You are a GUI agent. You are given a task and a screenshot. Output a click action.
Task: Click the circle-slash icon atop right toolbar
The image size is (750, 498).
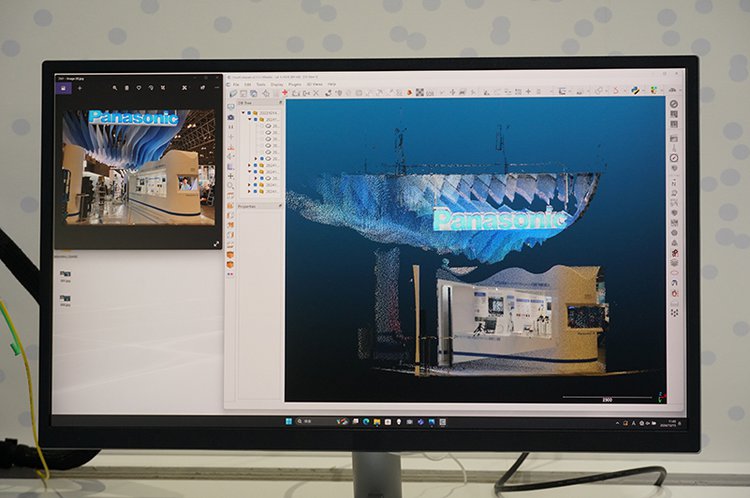coord(673,104)
